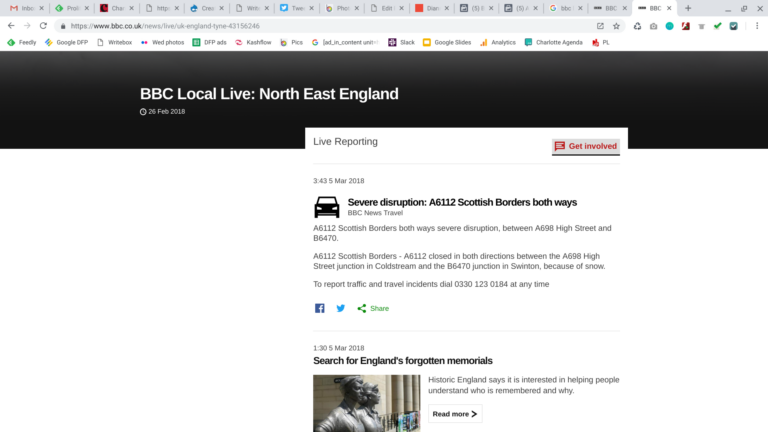Click the browser forward arrow

27,26
